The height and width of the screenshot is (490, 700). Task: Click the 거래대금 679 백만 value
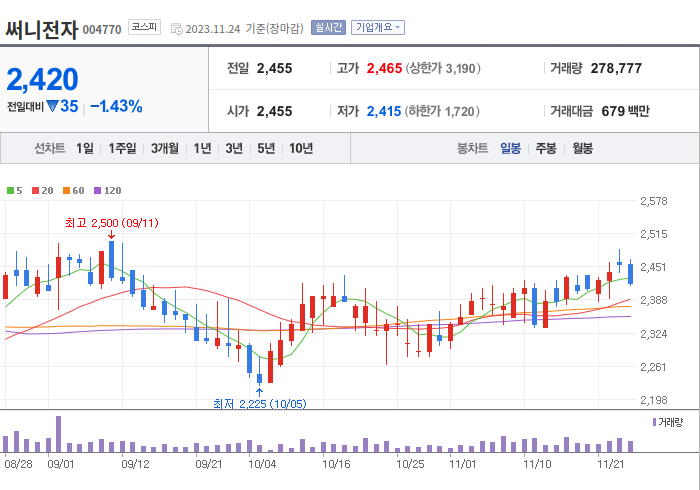625,111
